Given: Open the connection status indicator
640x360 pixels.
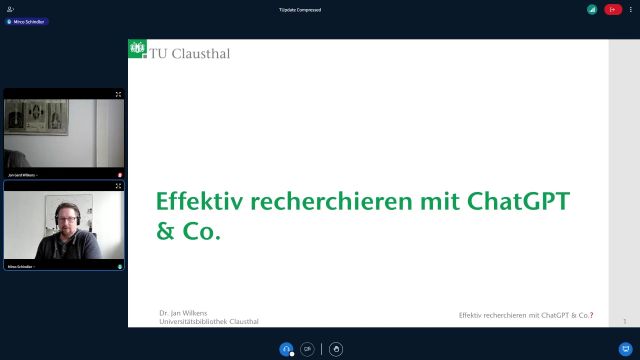Looking at the screenshot, I should 592,9.
